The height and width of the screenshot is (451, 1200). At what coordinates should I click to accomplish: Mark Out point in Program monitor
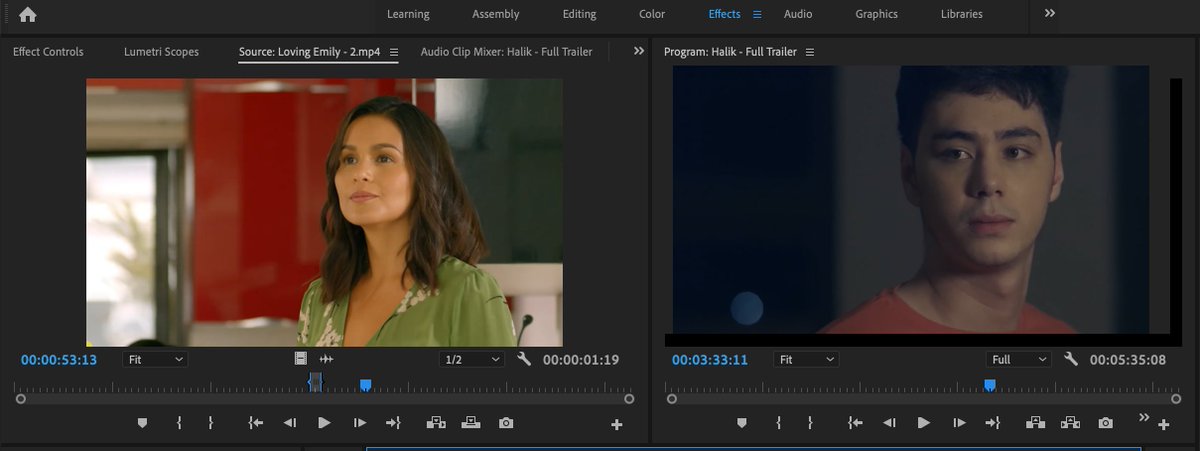click(809, 423)
